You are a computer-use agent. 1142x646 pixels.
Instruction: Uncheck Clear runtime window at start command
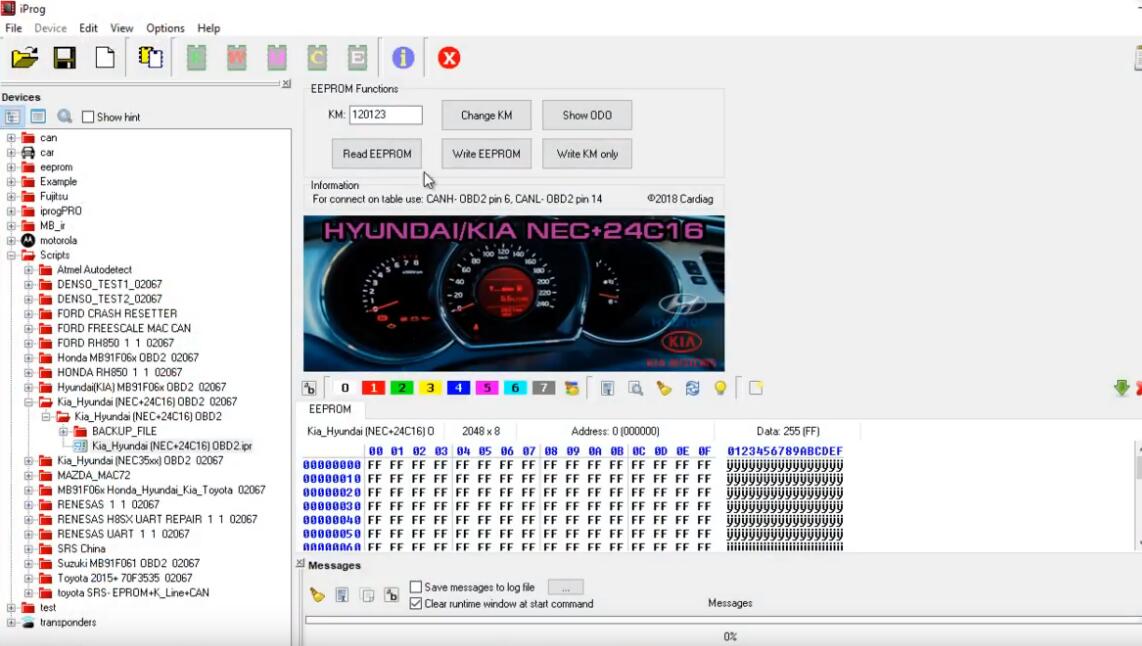click(416, 604)
